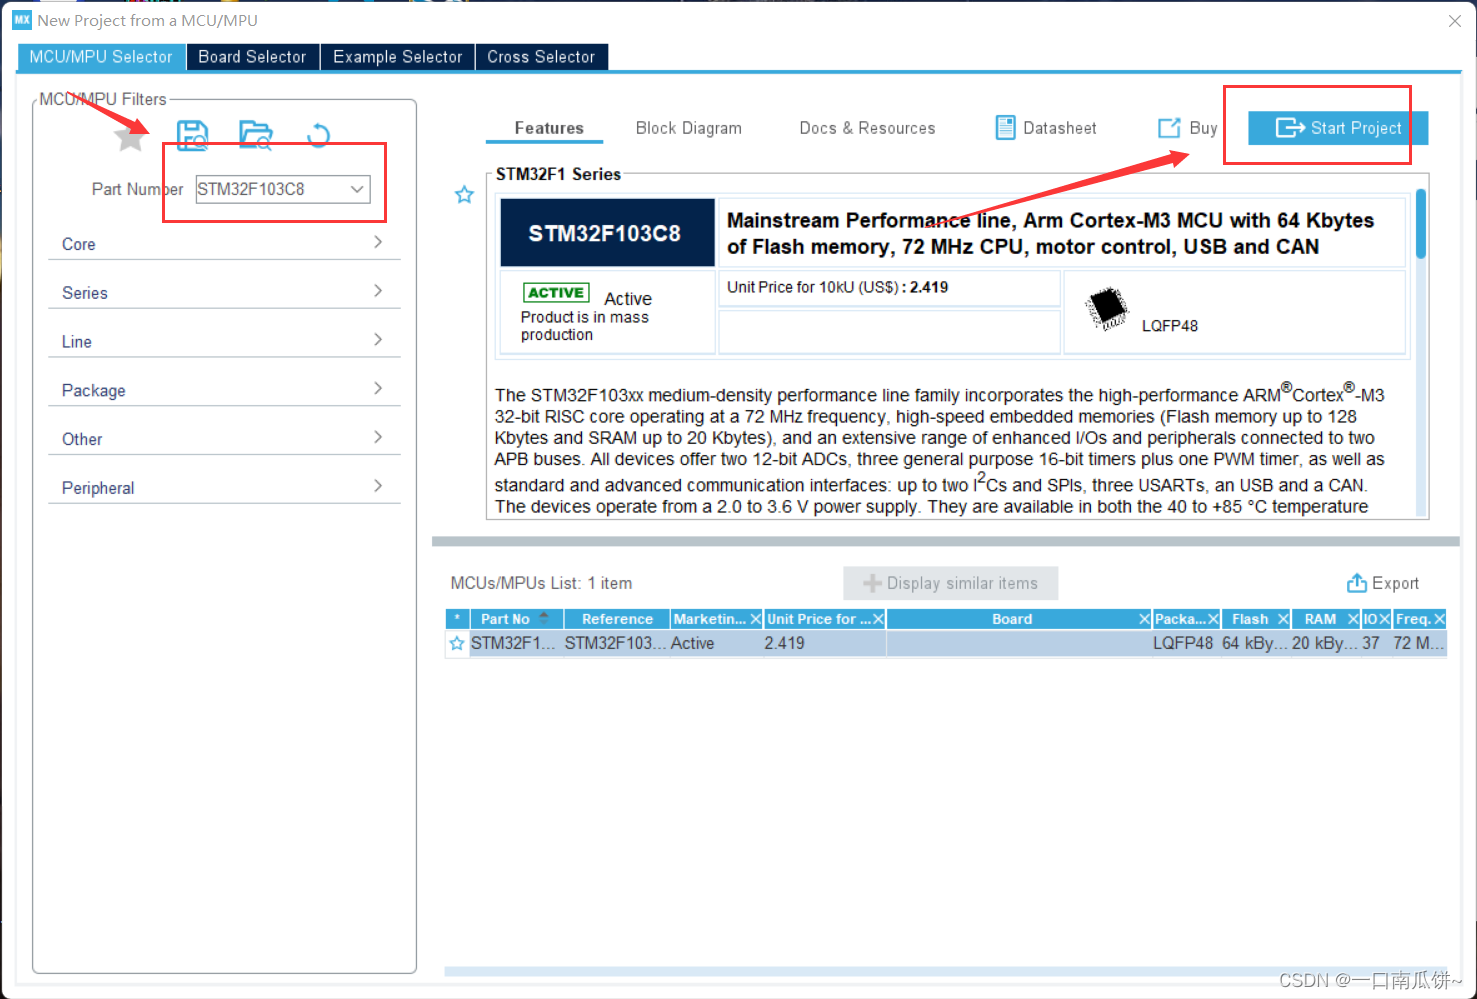Click the STM32F103... Reference cell
The image size is (1477, 999).
pyautogui.click(x=614, y=643)
